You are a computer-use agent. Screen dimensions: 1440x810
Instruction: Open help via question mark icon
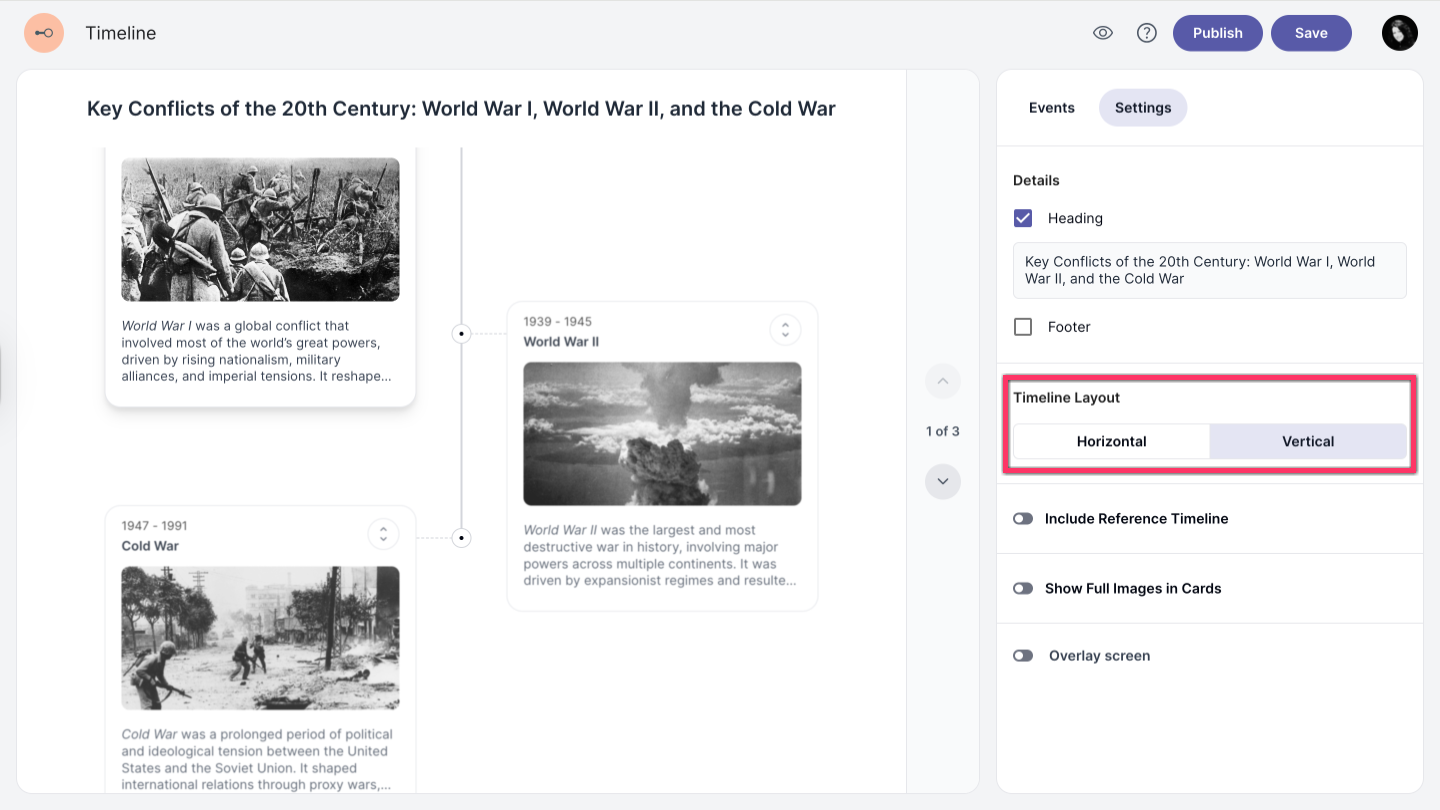[x=1147, y=33]
